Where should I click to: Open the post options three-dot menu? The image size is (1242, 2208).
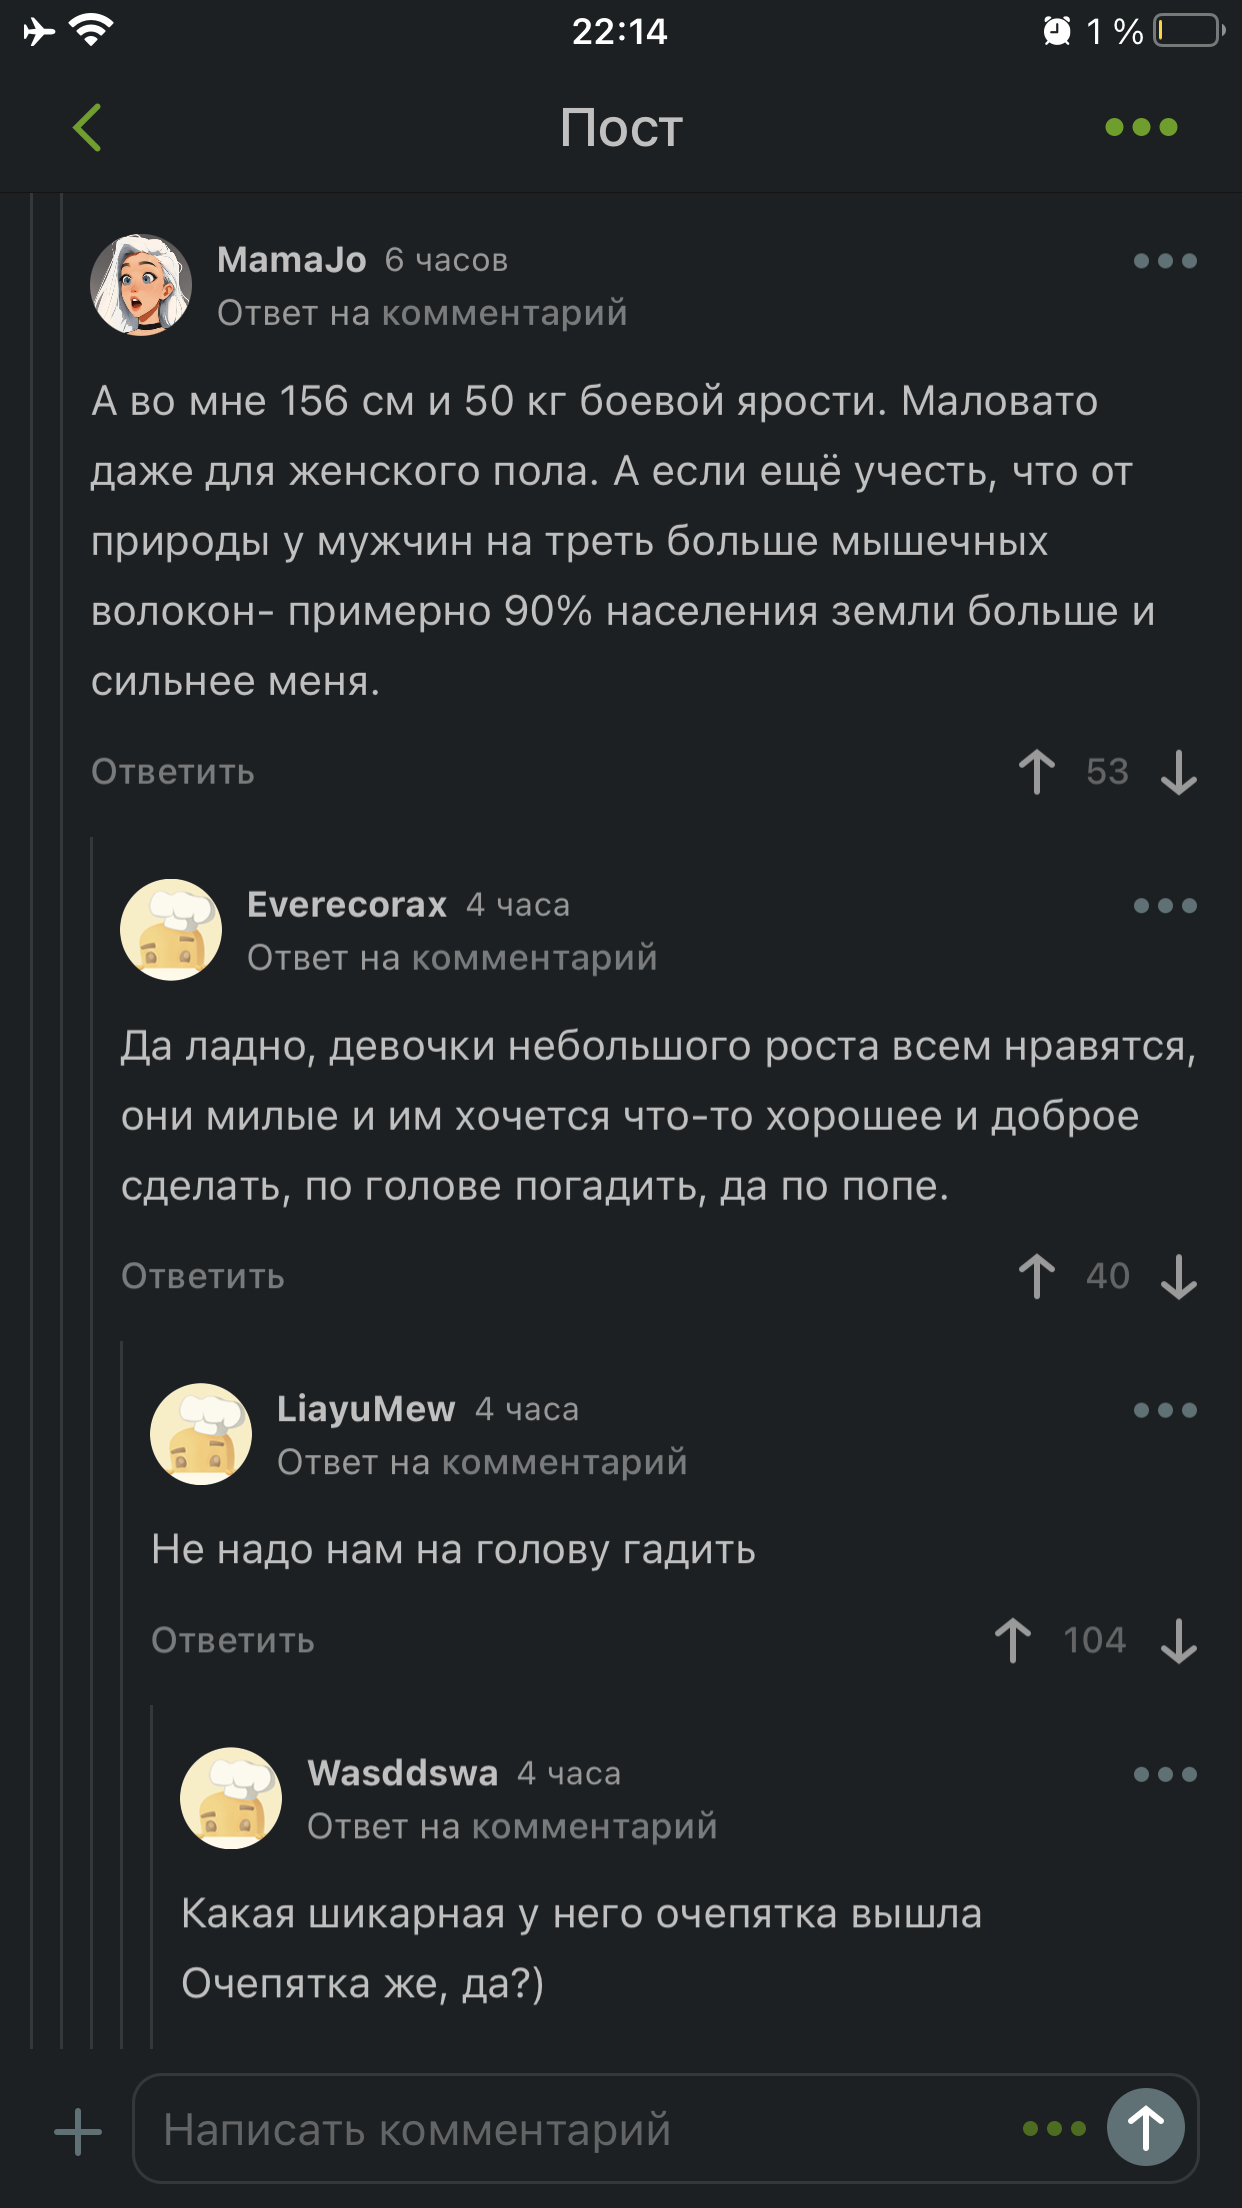1141,128
